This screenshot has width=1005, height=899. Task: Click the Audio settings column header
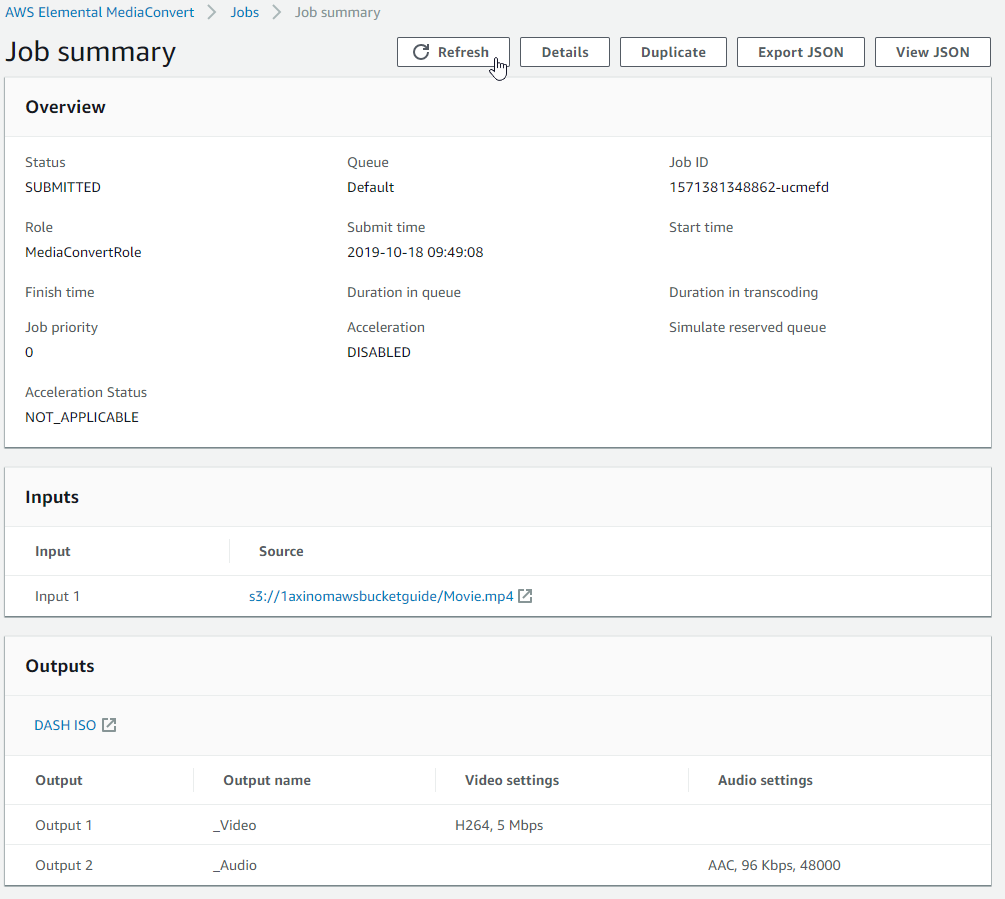pyautogui.click(x=765, y=780)
